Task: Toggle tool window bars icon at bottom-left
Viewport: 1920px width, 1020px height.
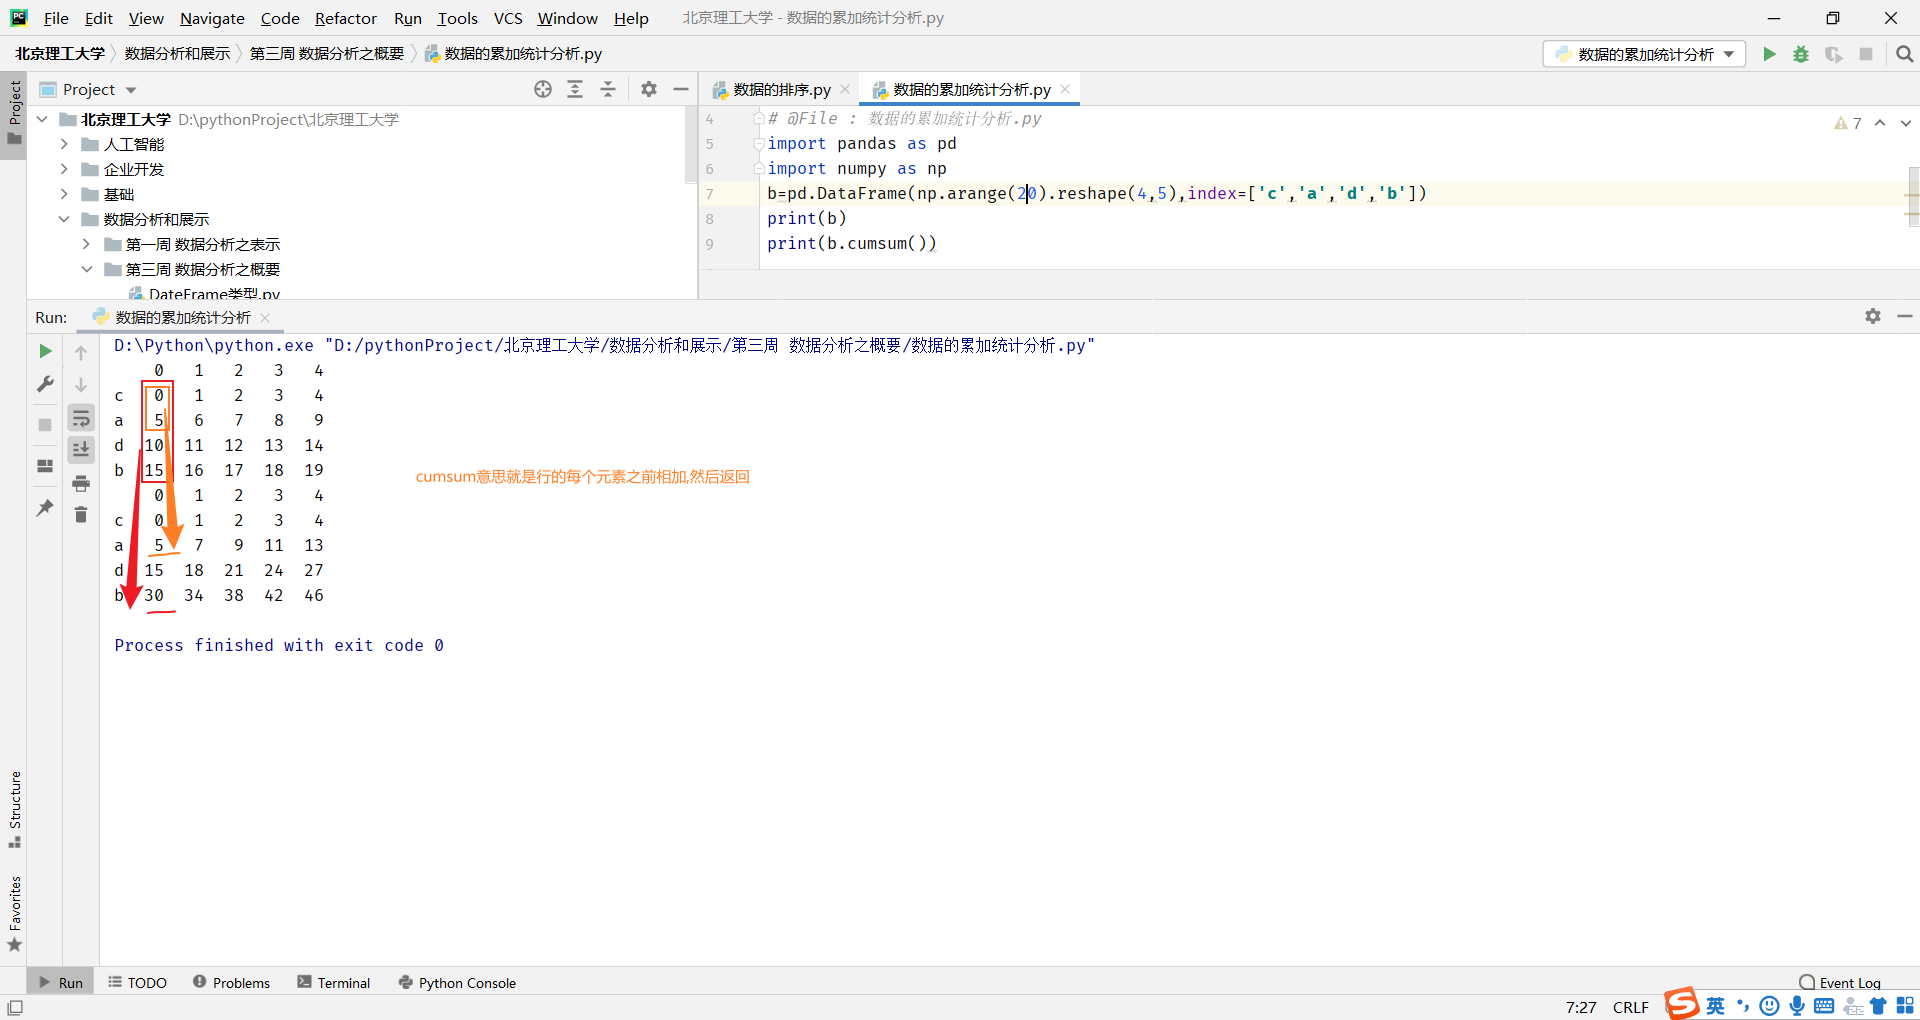Action: point(15,1007)
